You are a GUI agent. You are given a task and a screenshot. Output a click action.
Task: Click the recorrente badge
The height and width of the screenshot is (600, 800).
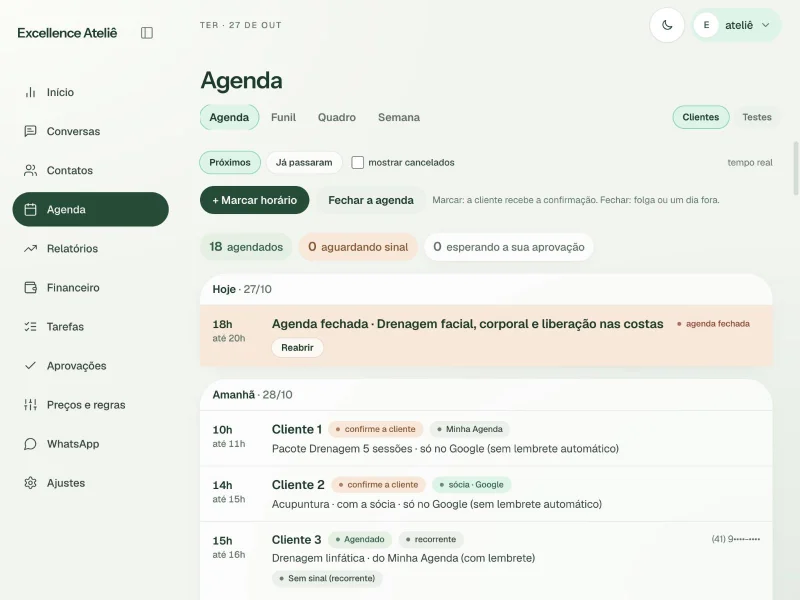tap(431, 539)
